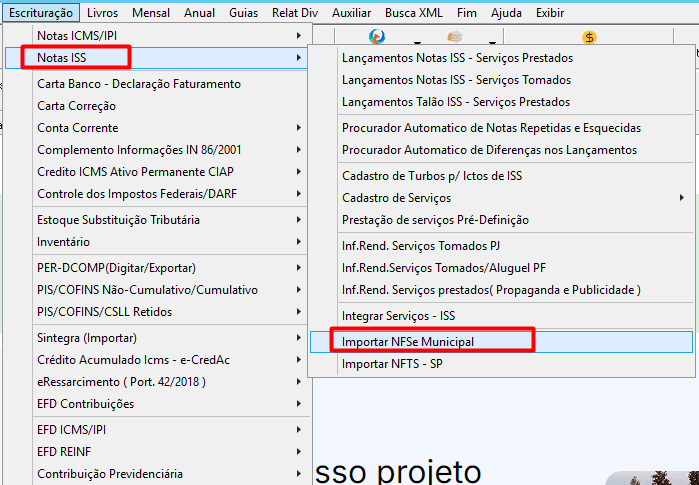Open dropdown arrow beside the globe icon

click(417, 43)
